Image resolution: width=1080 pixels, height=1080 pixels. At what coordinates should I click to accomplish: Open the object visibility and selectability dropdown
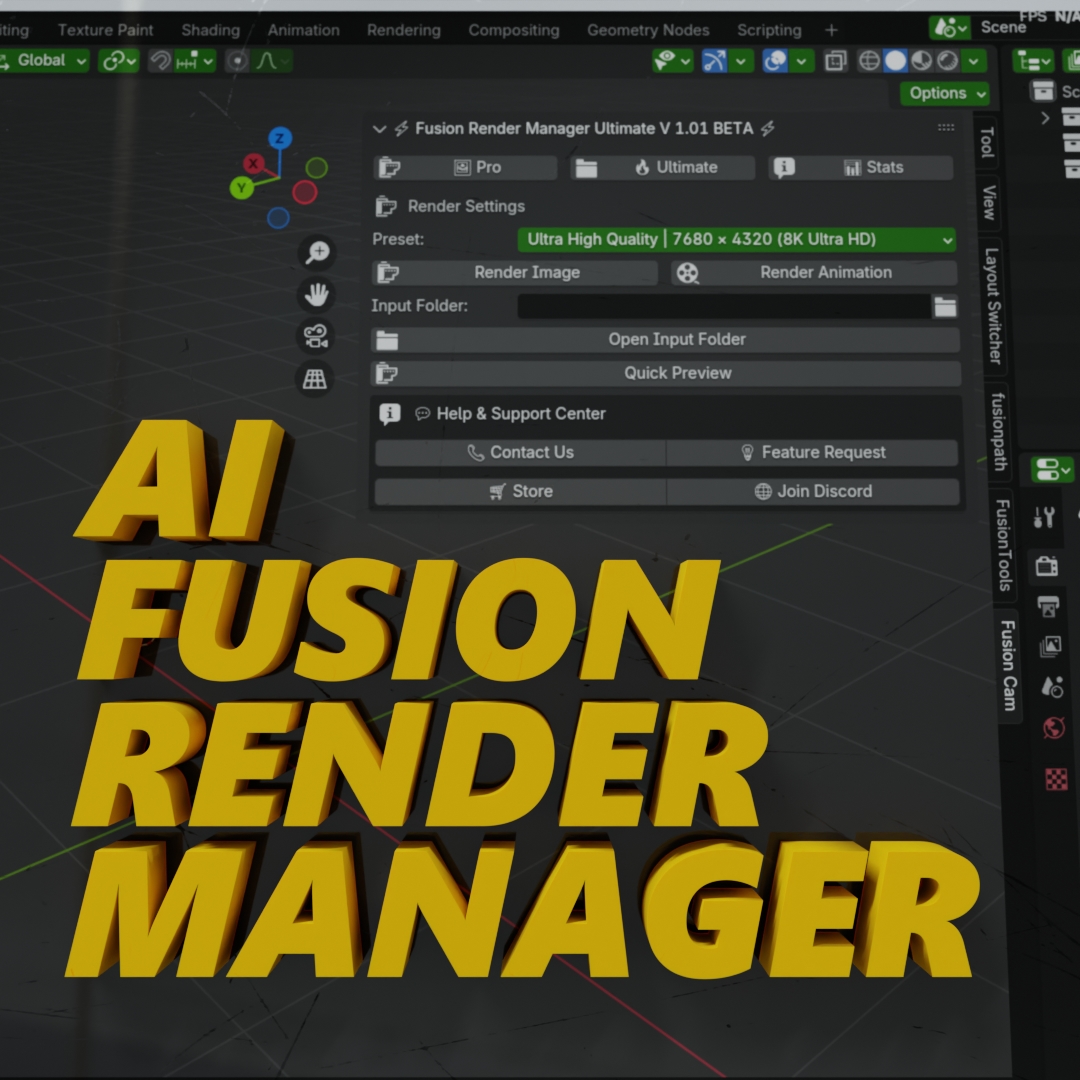pyautogui.click(x=672, y=61)
